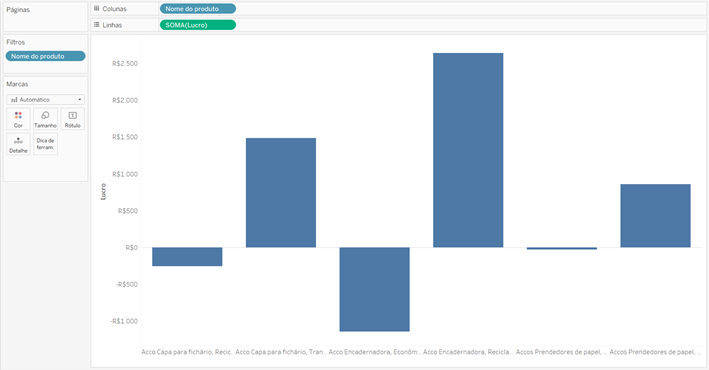The image size is (709, 370).
Task: Select bar for Acco Encadernadora, Recicla.
Action: (468, 150)
